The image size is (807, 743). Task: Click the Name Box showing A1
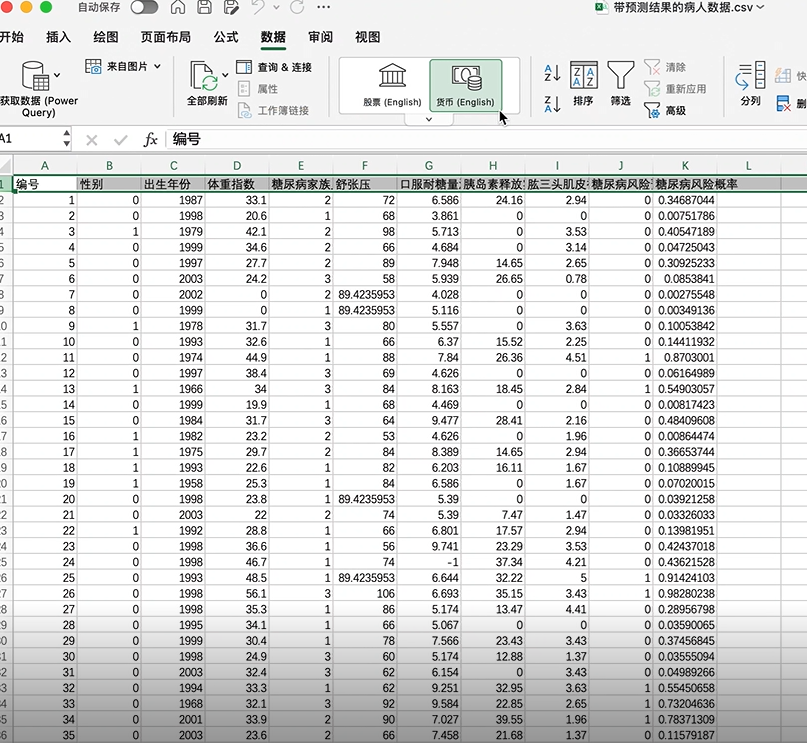point(30,139)
